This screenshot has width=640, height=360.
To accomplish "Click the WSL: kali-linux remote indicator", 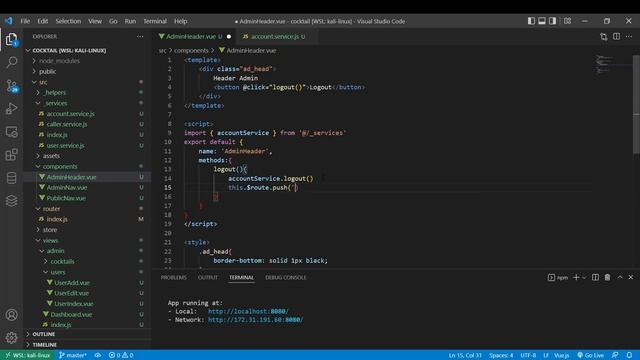I will (27, 355).
